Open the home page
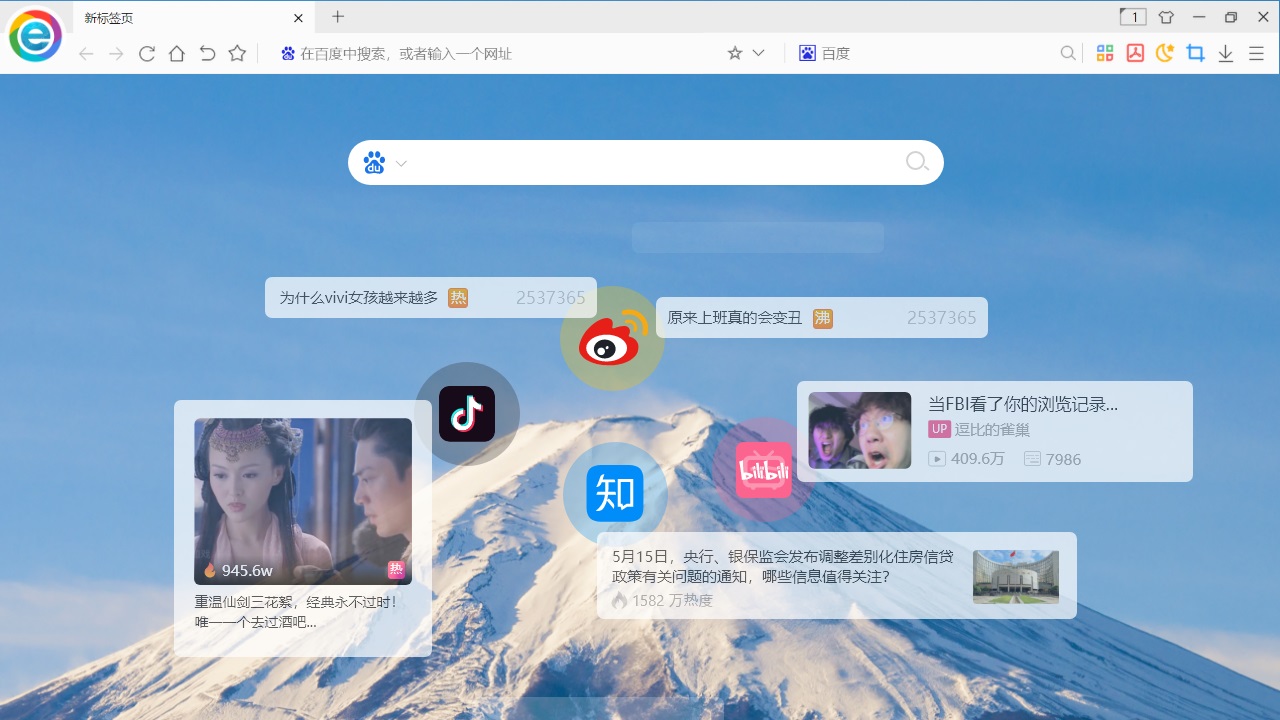This screenshot has height=720, width=1280. pos(177,54)
